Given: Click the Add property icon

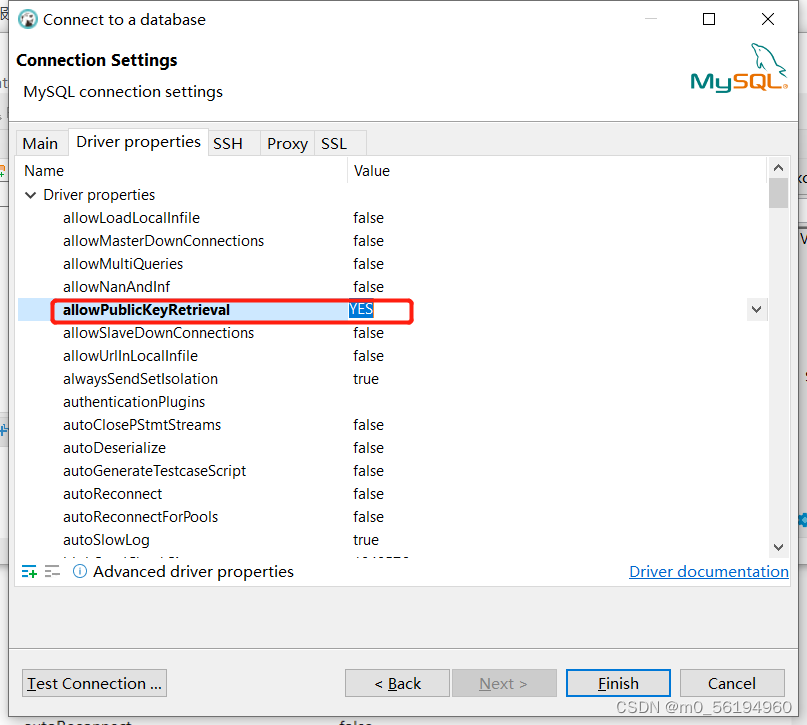Looking at the screenshot, I should coord(28,571).
